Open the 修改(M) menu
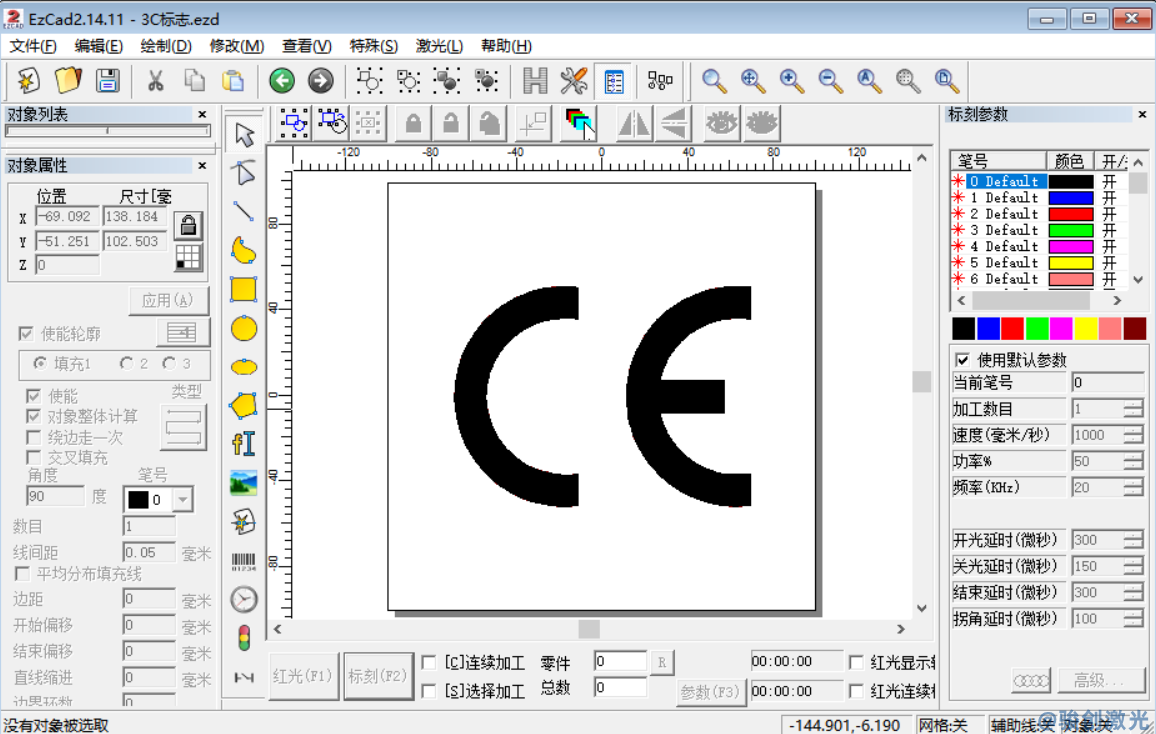Screen dimensions: 1156x734 (x=237, y=46)
